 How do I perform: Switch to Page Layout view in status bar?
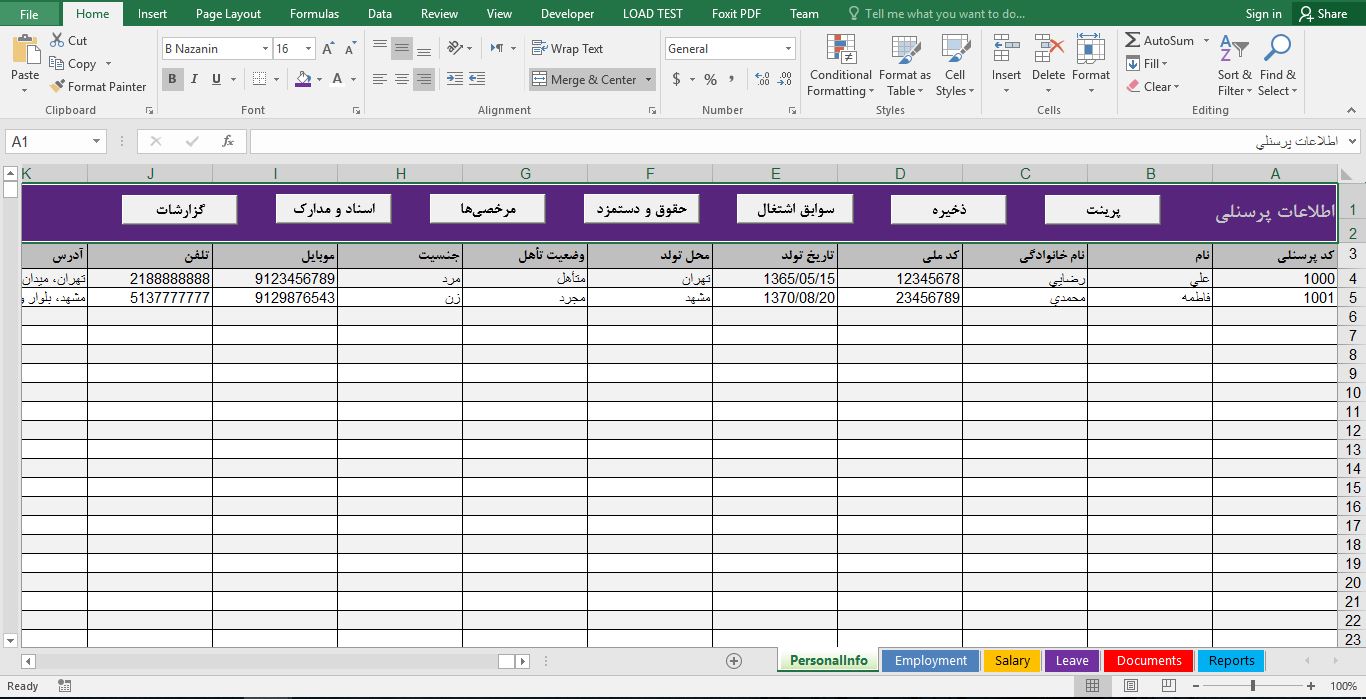click(1131, 686)
